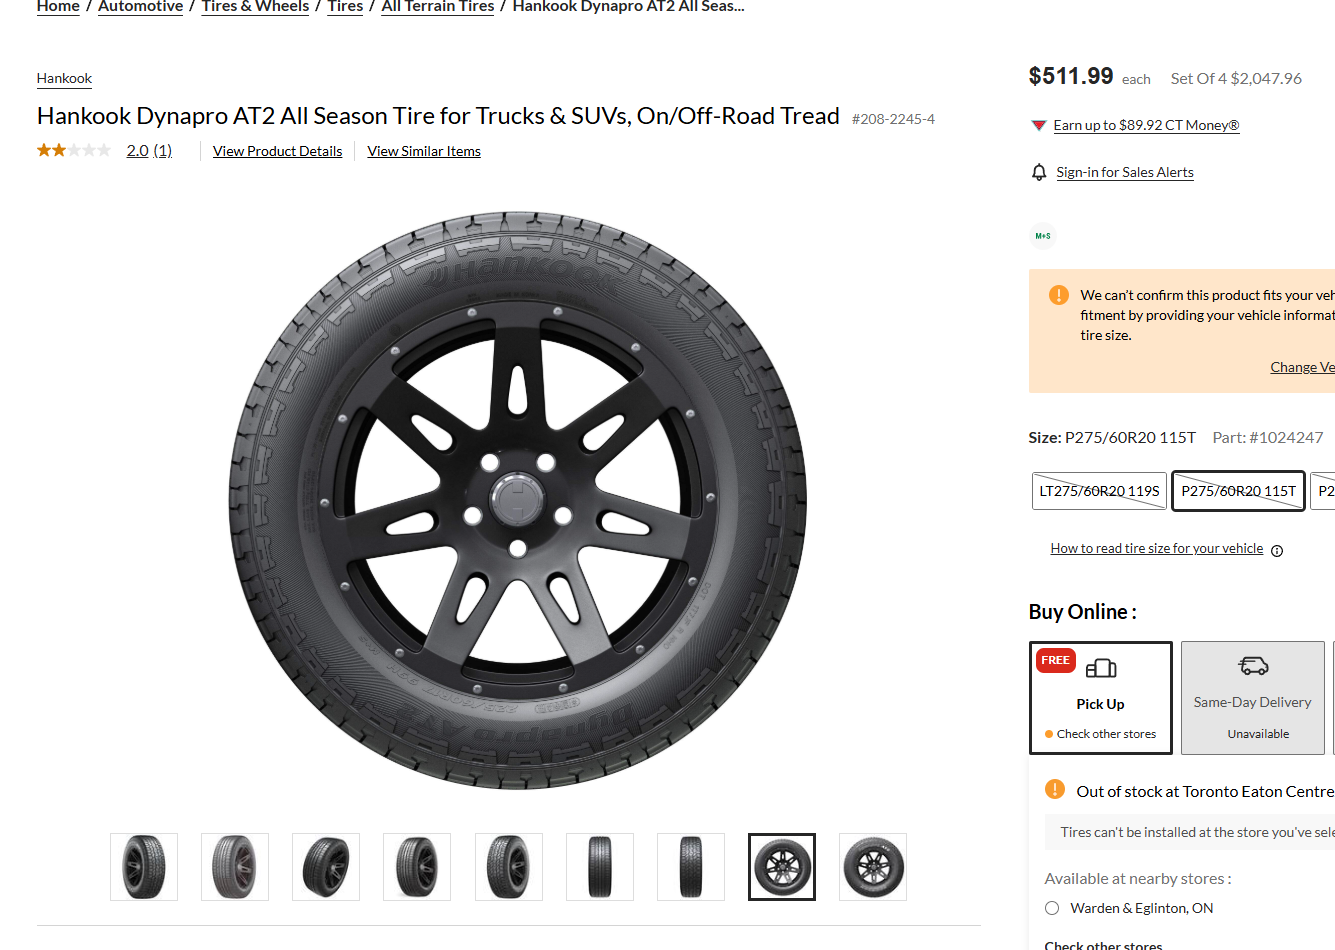The width and height of the screenshot is (1335, 950).
Task: Choose the P275/60R20 115T size
Action: [1237, 490]
